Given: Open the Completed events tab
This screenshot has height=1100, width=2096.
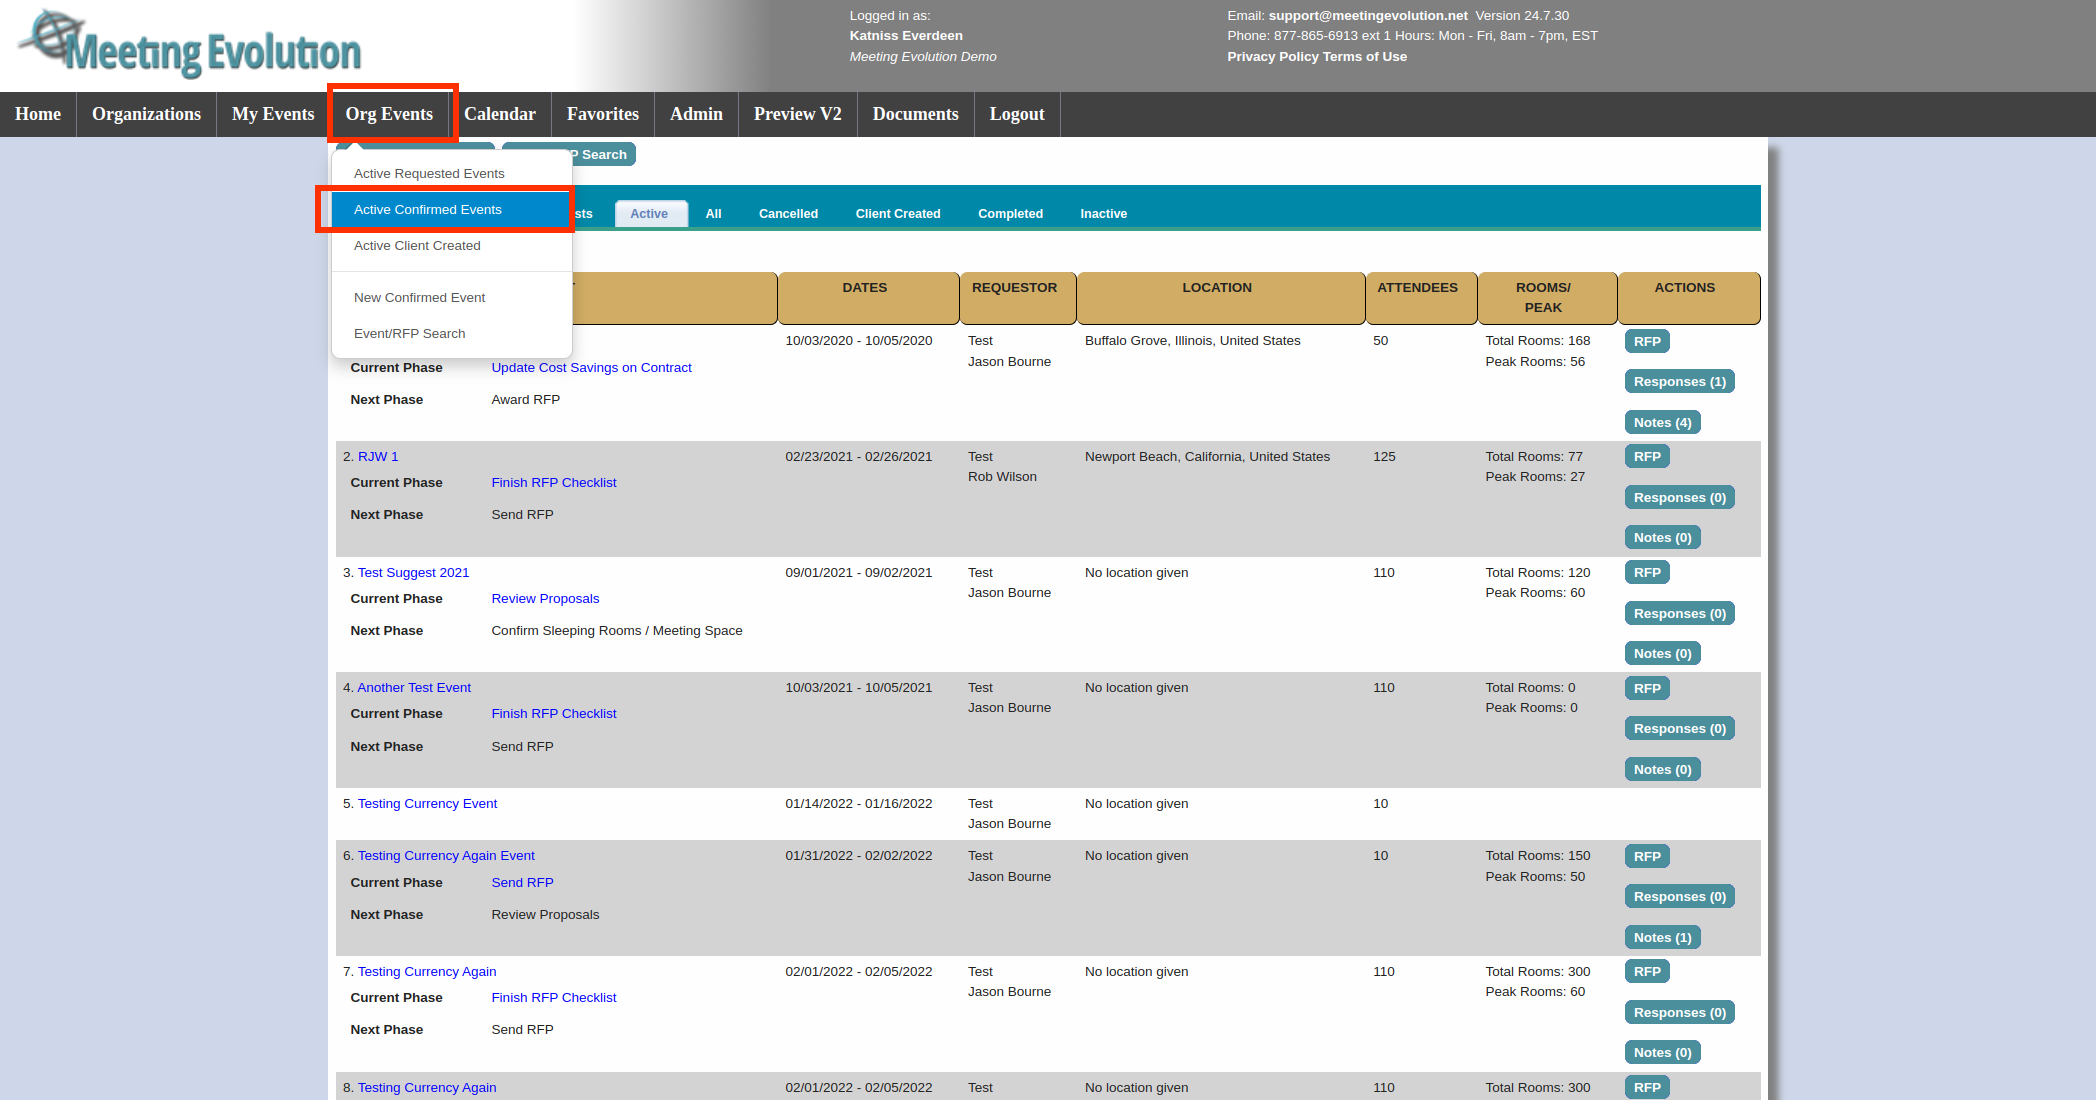Looking at the screenshot, I should click(1010, 213).
